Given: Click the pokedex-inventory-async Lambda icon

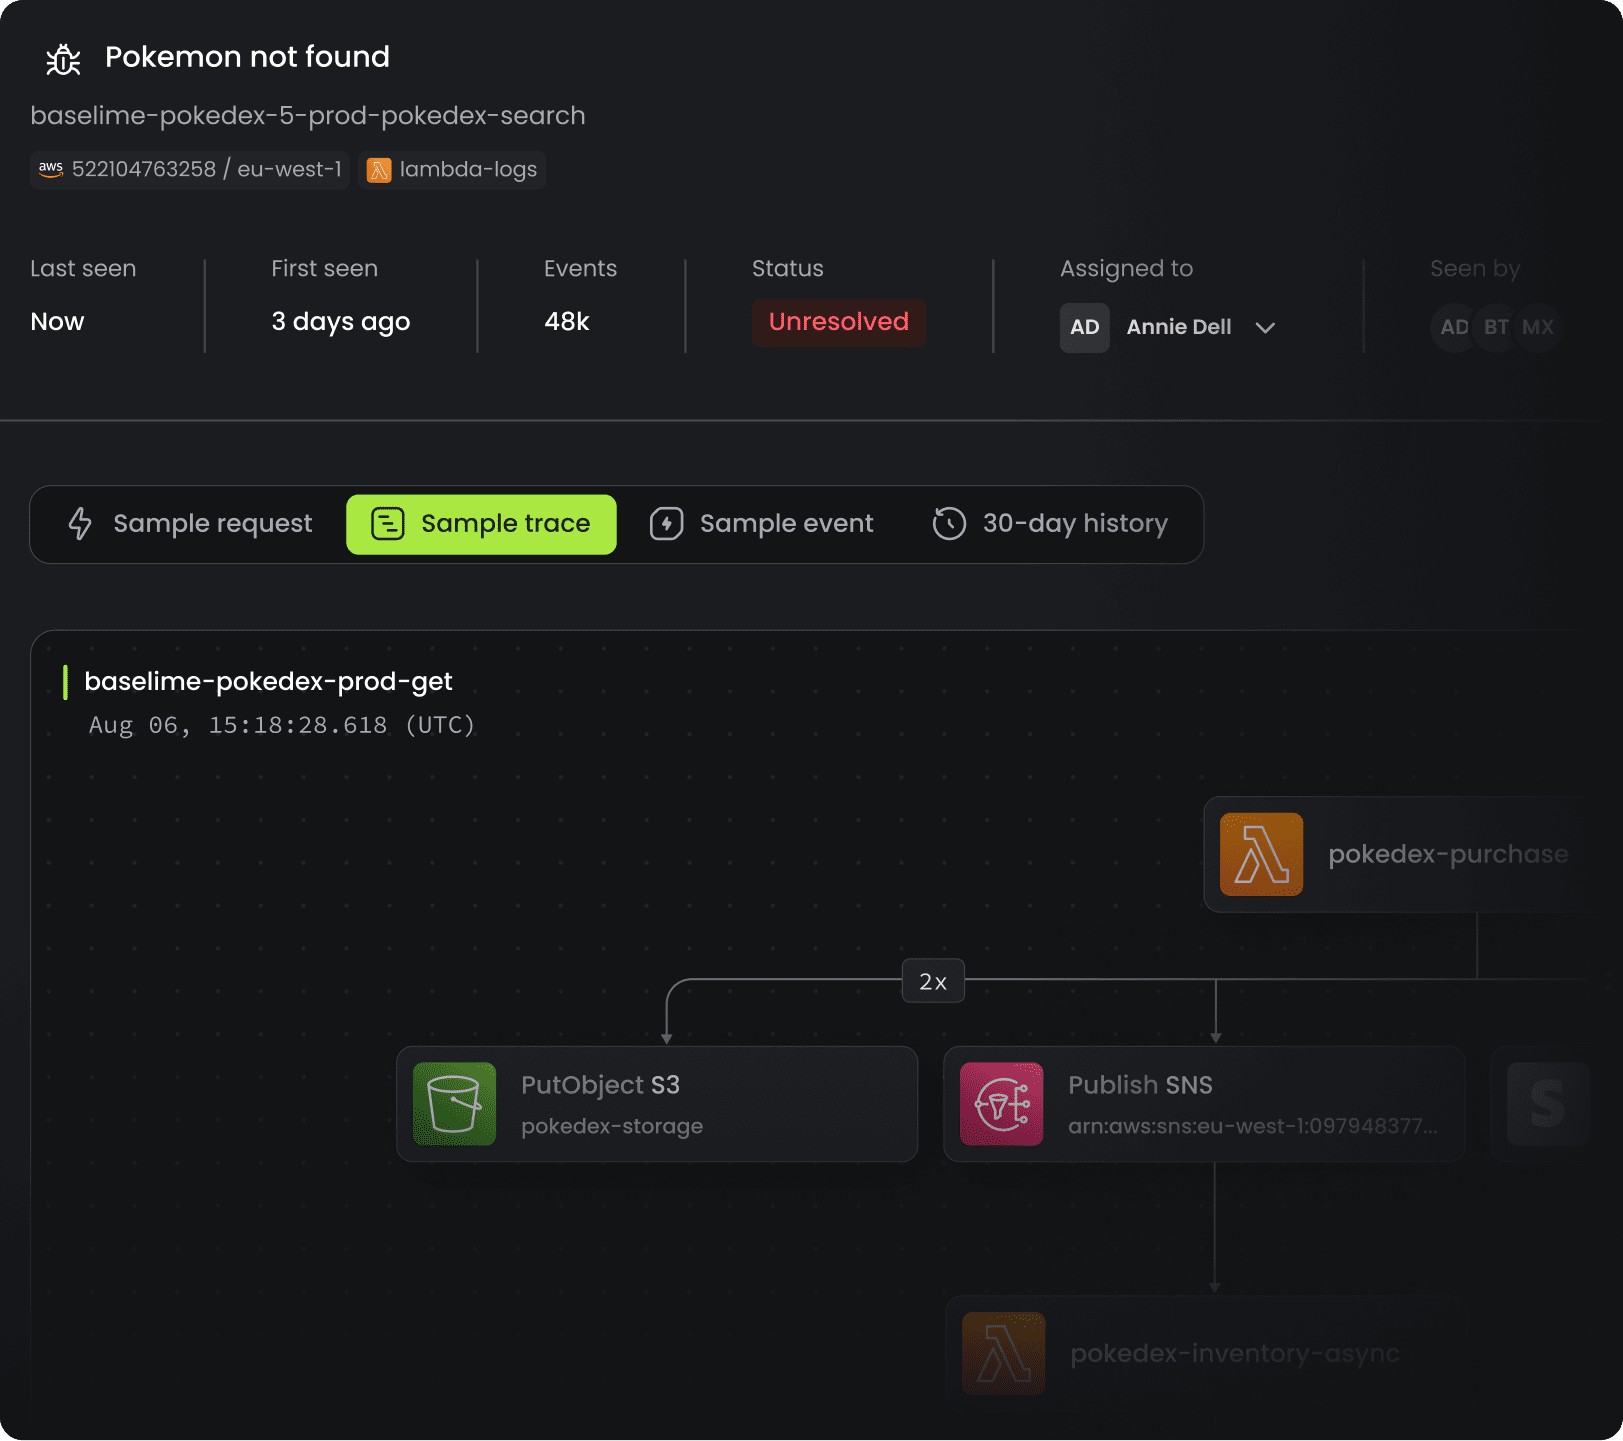Looking at the screenshot, I should [x=1003, y=1353].
